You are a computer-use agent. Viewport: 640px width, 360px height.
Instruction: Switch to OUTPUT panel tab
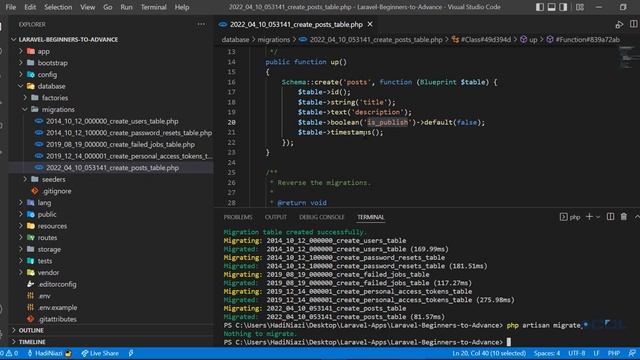[276, 217]
